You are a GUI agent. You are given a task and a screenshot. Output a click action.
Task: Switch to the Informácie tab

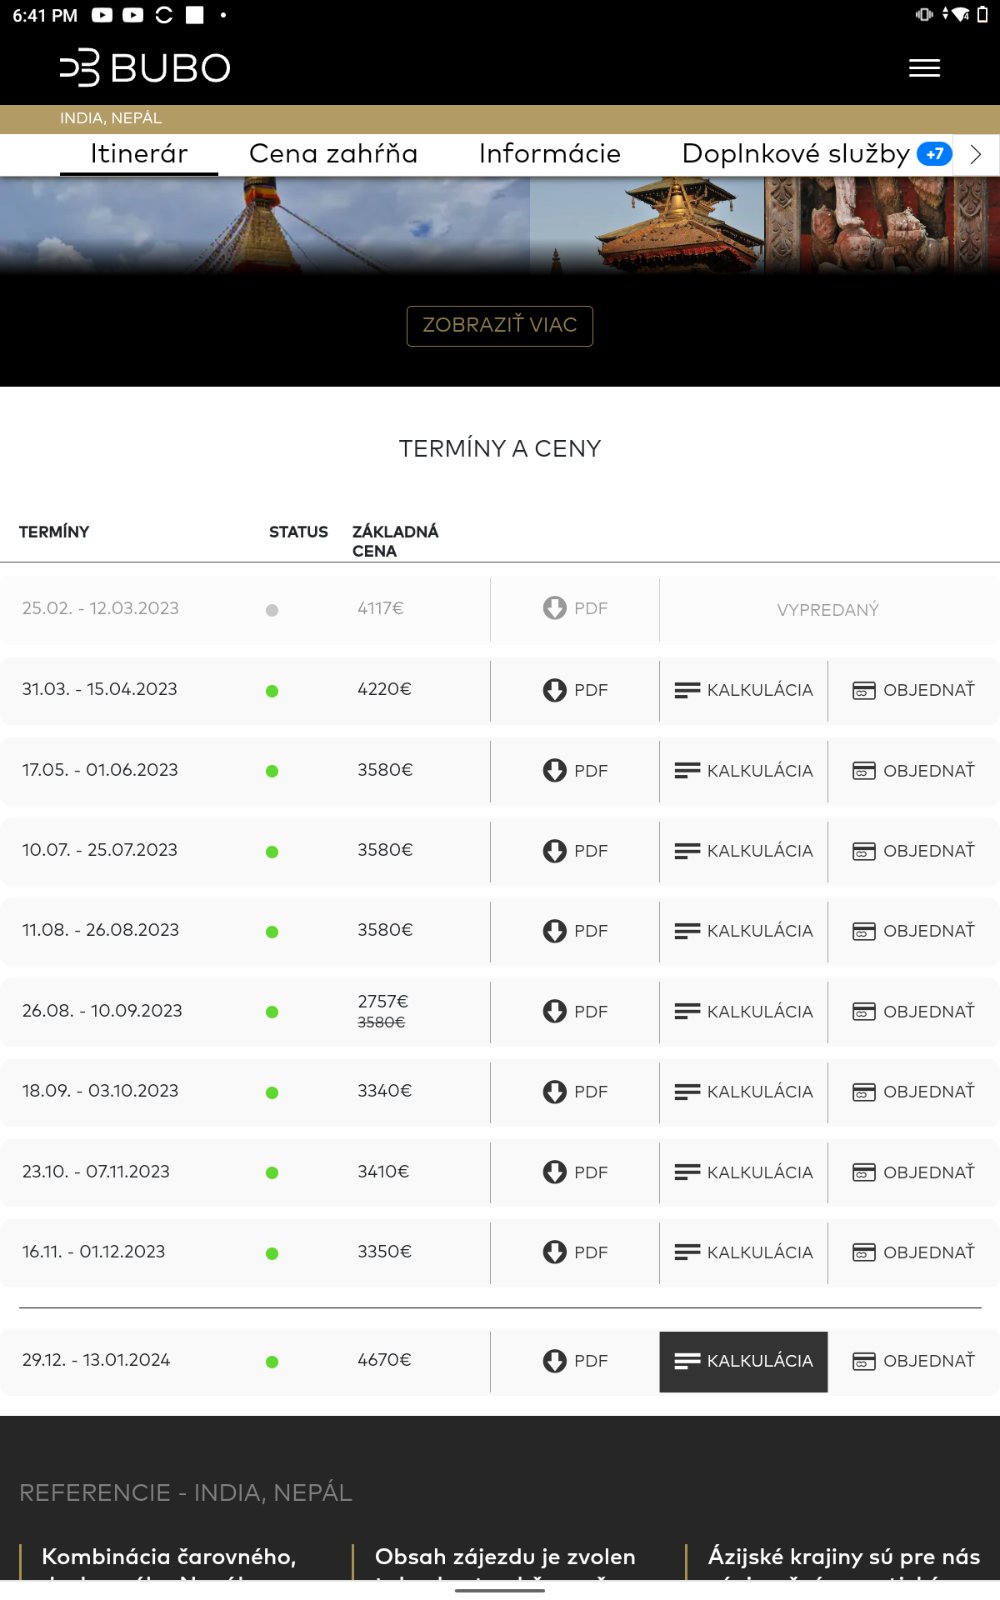coord(549,154)
